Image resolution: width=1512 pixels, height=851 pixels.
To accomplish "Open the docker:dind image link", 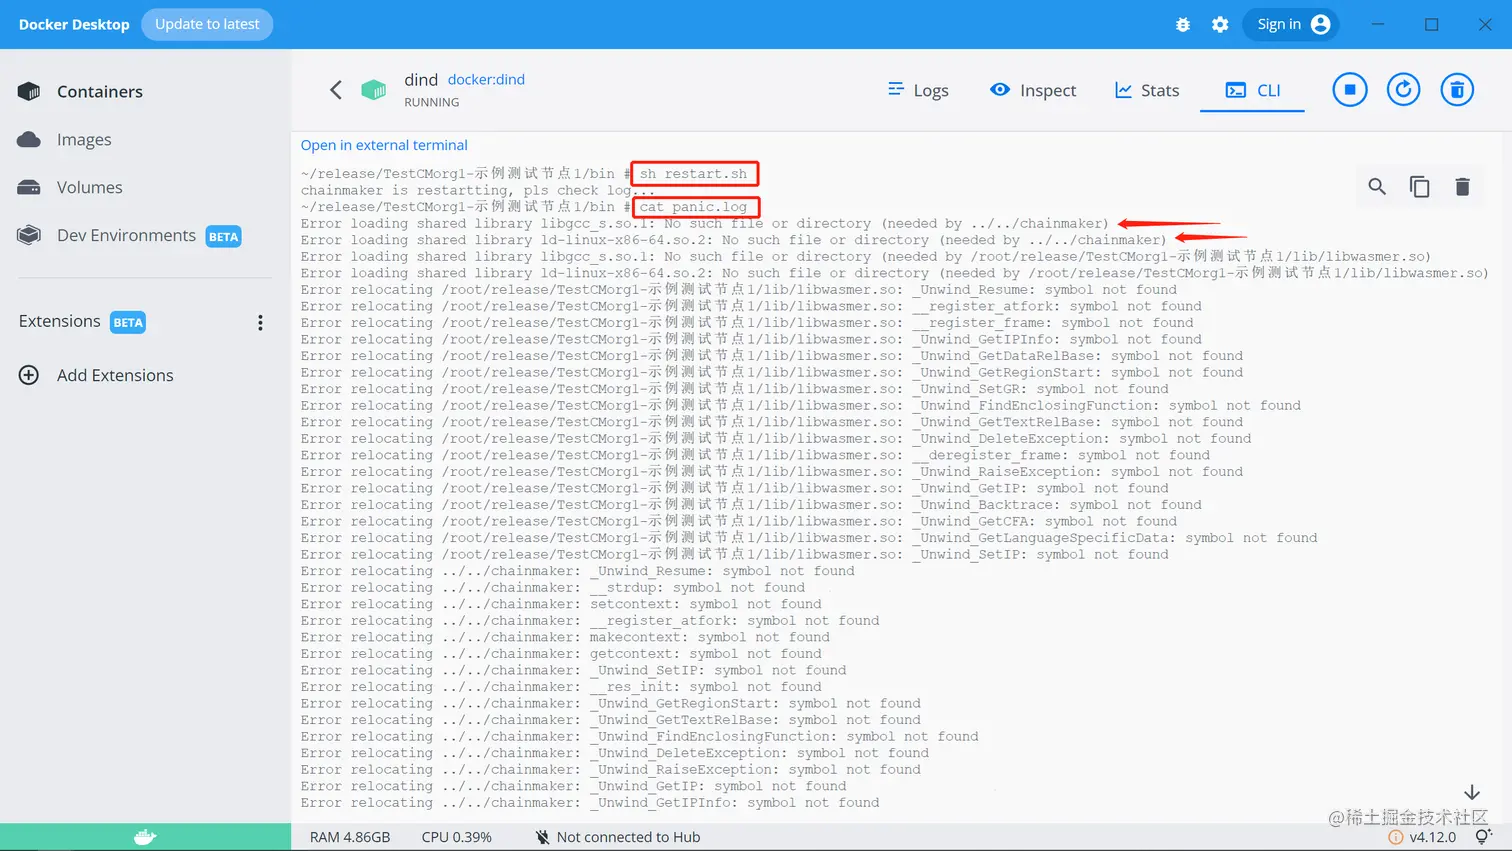I will pos(486,79).
